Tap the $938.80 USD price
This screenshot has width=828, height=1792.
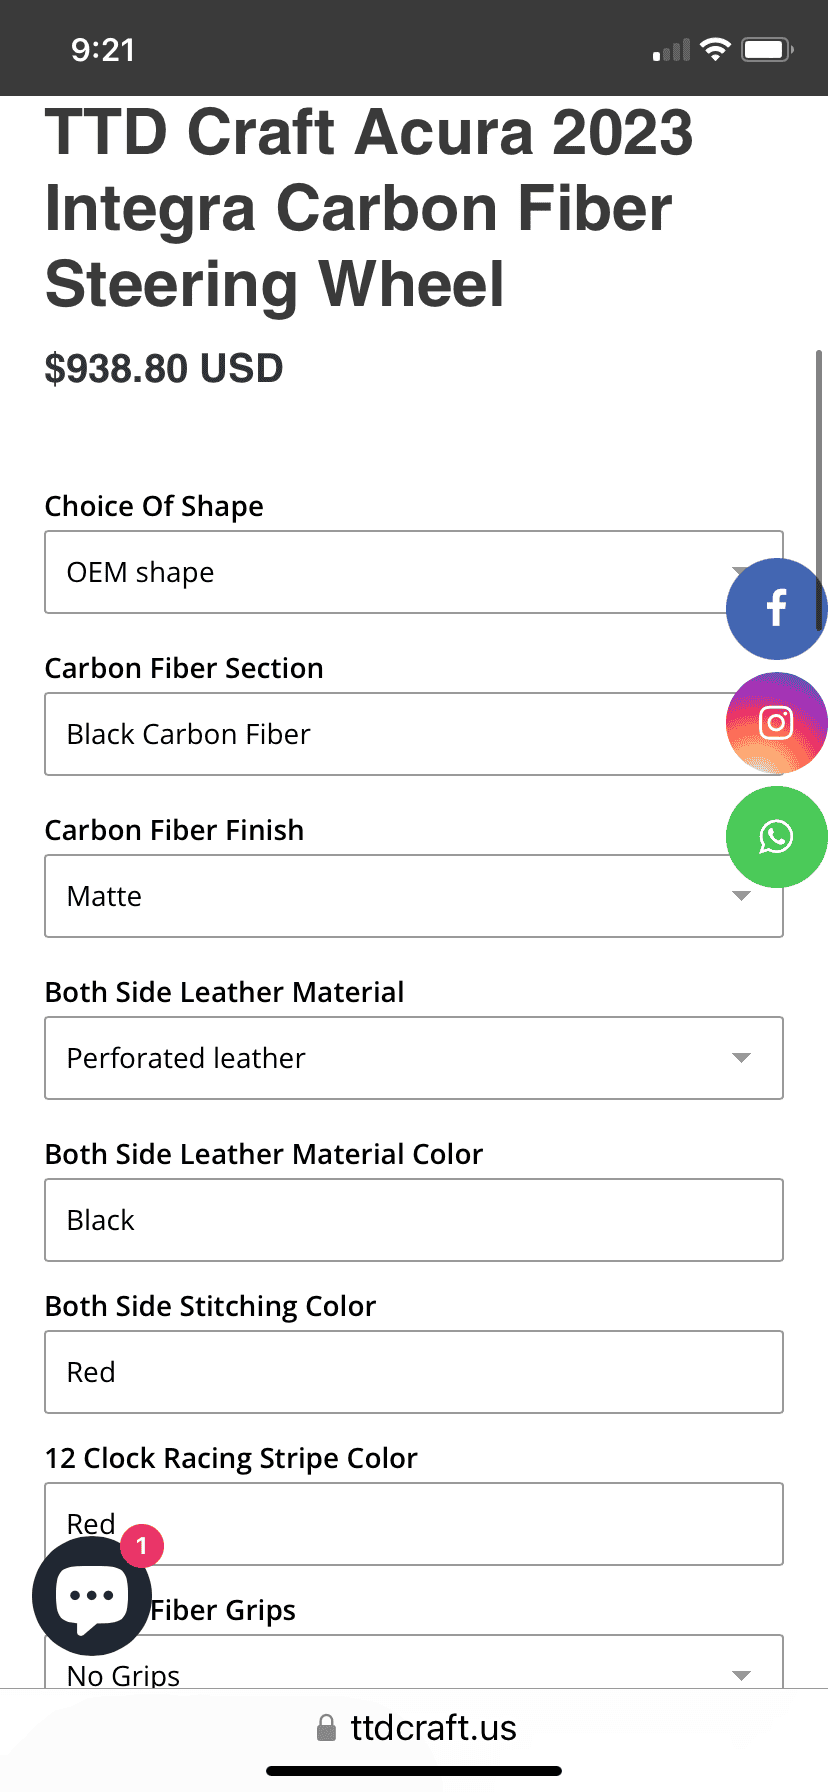click(164, 369)
